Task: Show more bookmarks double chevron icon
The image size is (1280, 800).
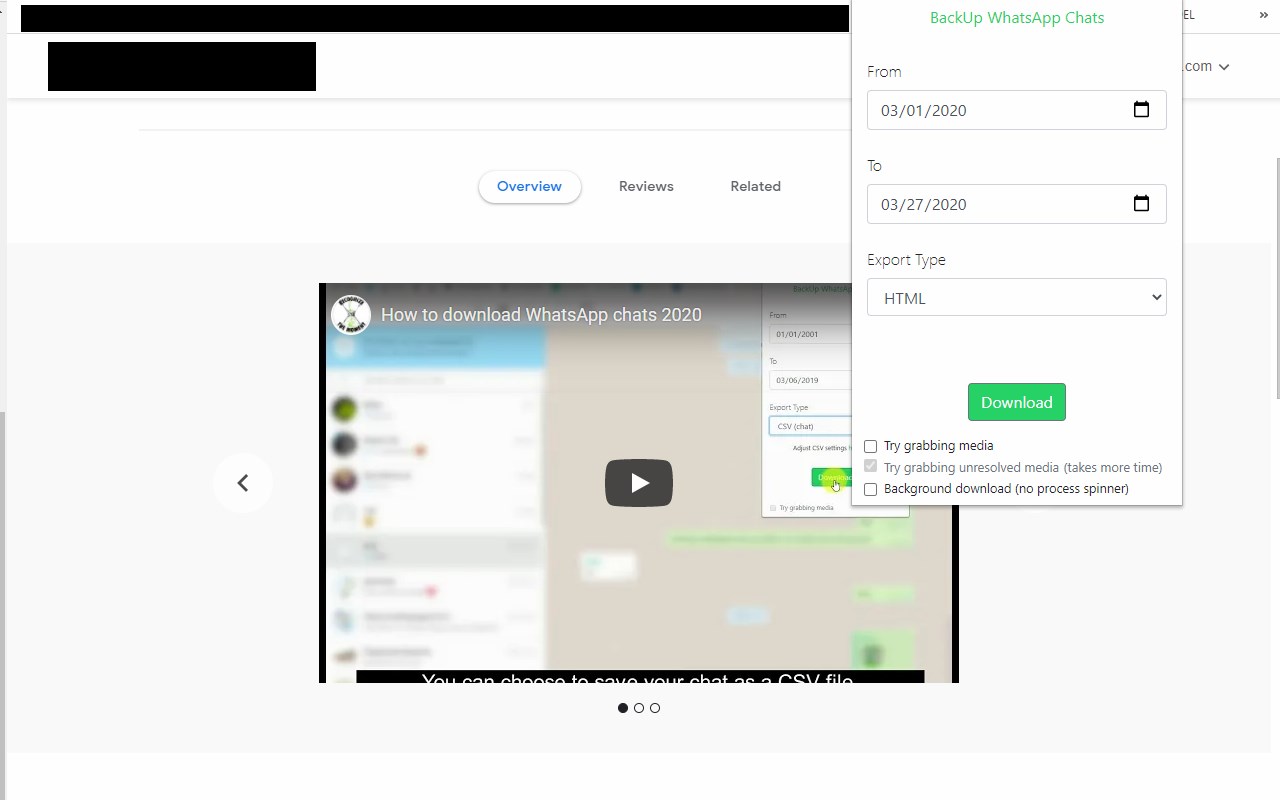Action: coord(1263,15)
